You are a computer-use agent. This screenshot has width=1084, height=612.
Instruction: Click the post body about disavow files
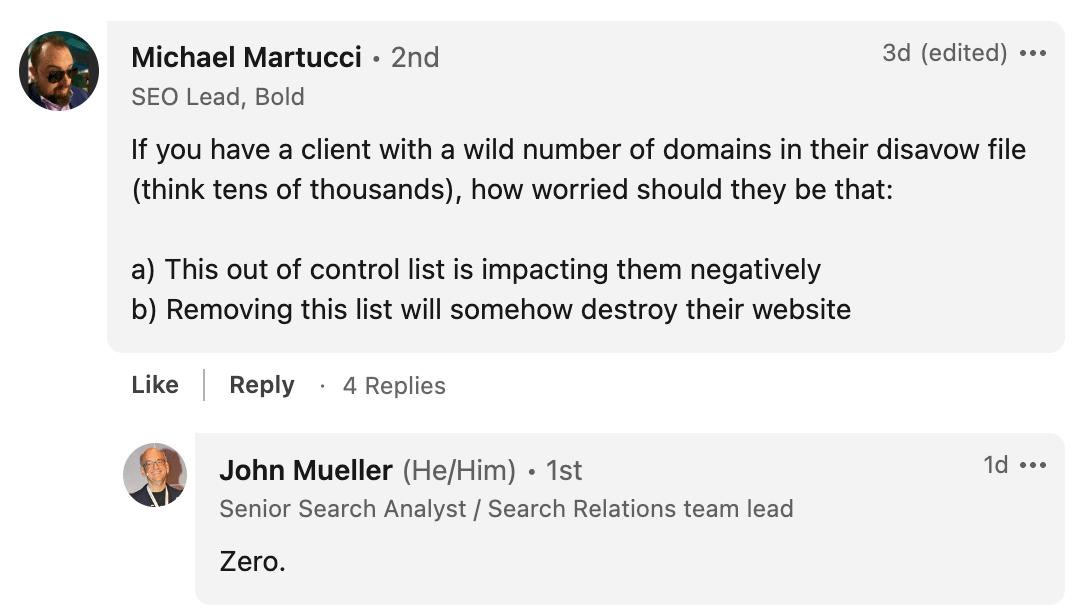click(550, 229)
